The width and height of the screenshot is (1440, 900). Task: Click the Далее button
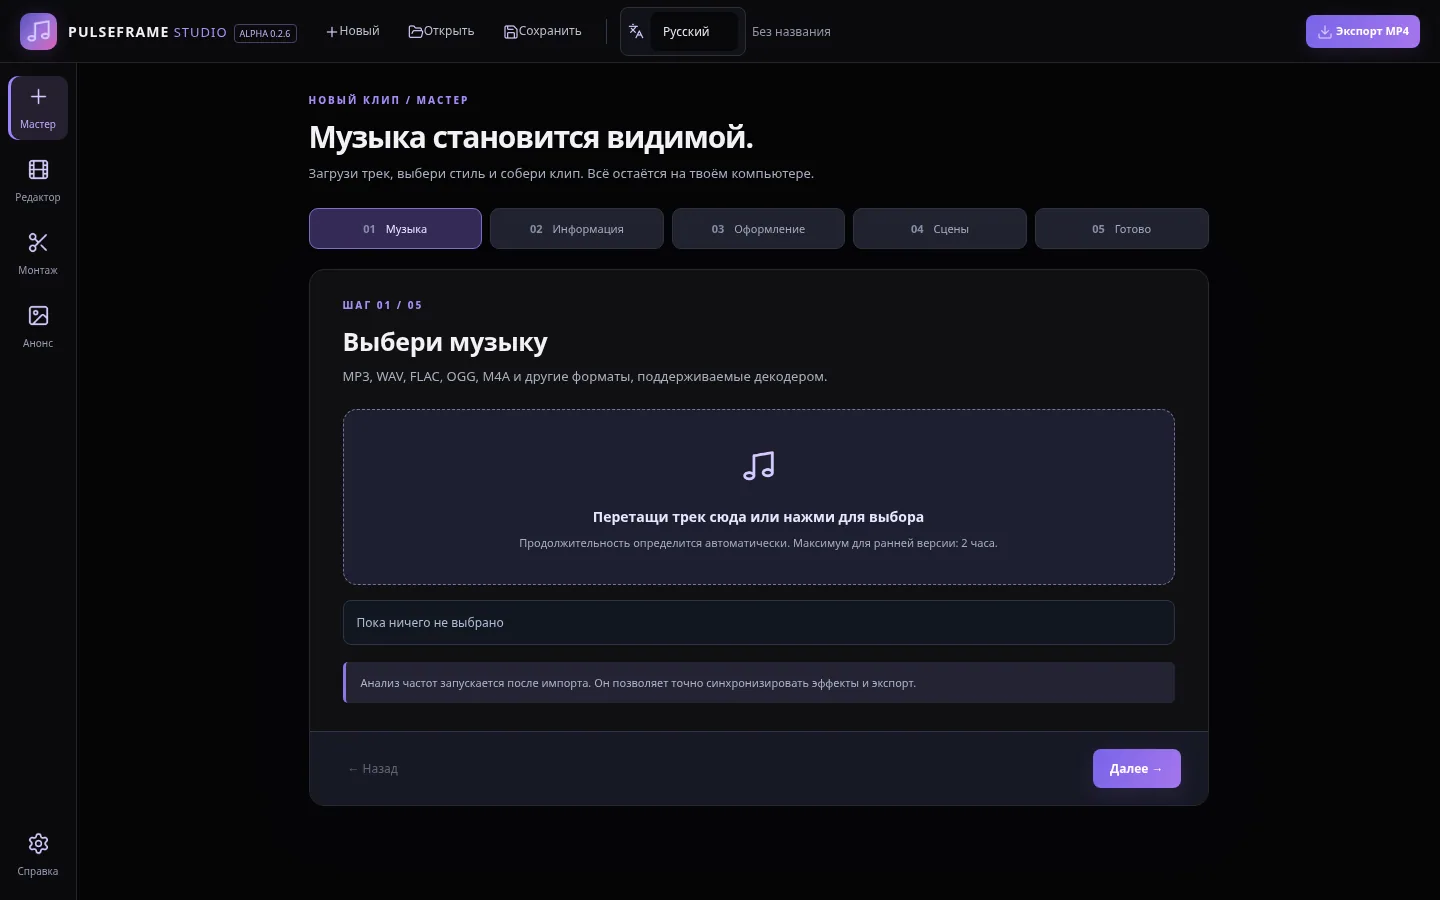point(1137,768)
